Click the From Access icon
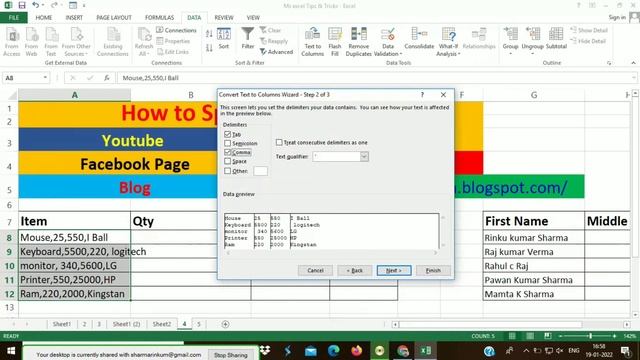640x360 pixels. [x=12, y=41]
